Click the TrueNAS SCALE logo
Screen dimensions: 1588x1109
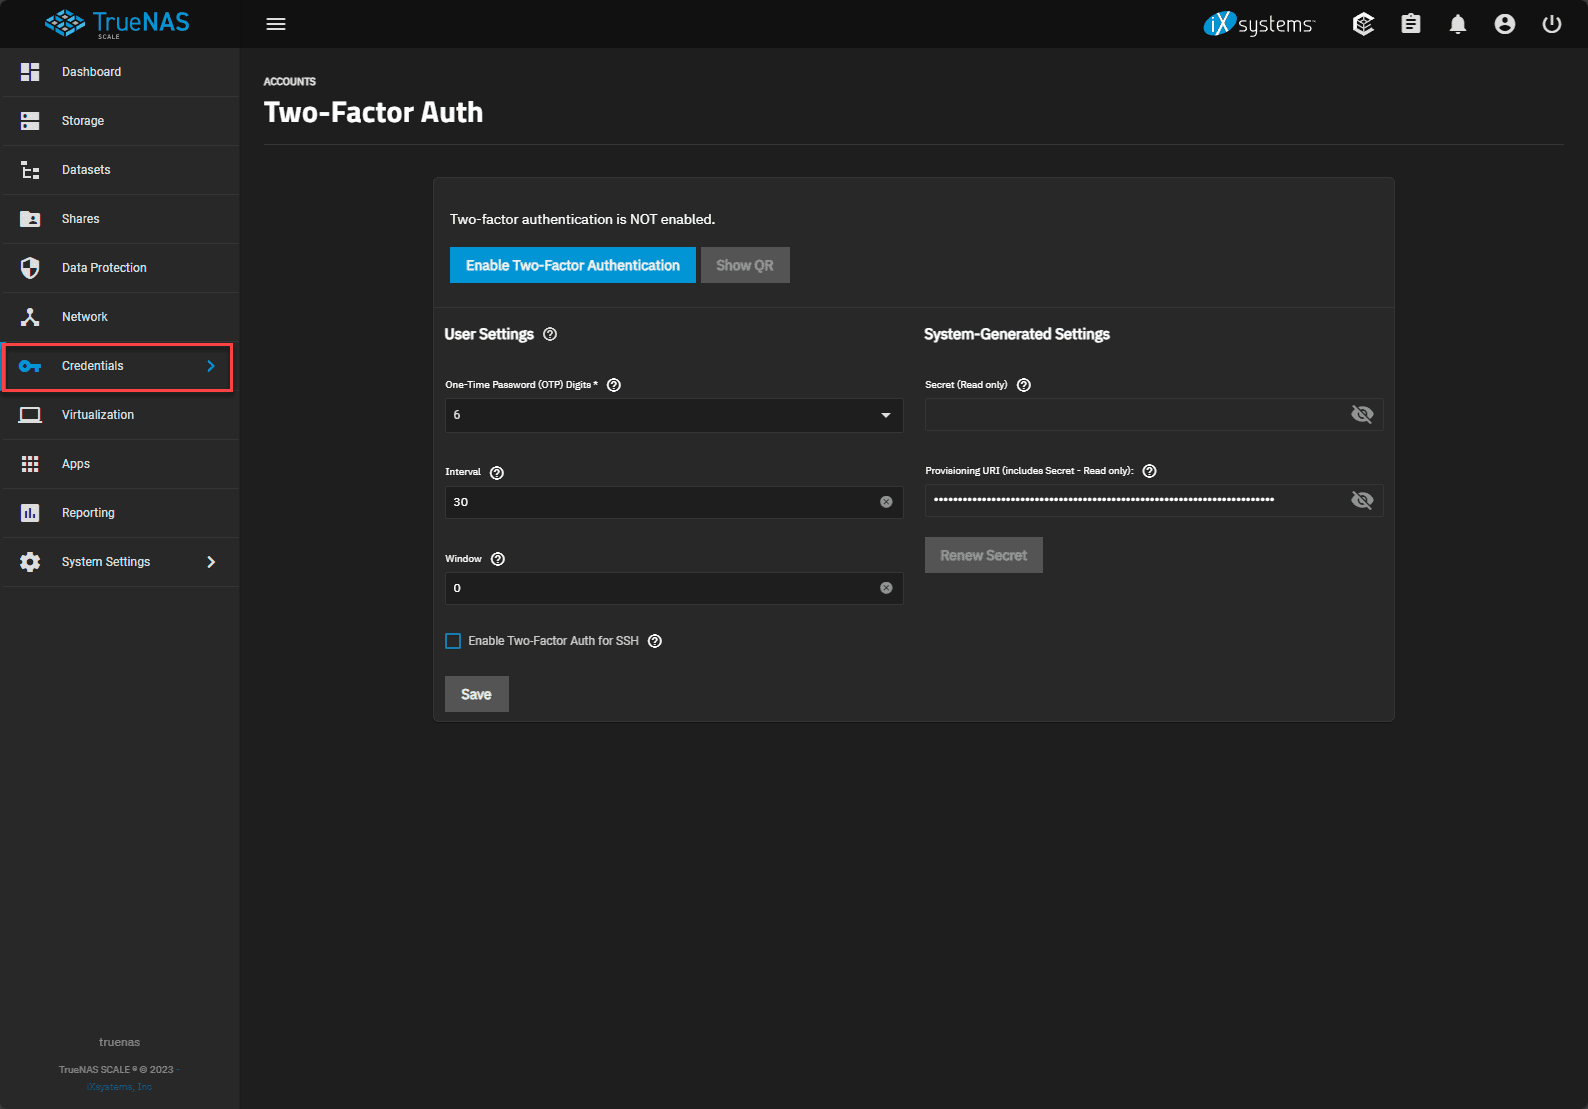[118, 23]
